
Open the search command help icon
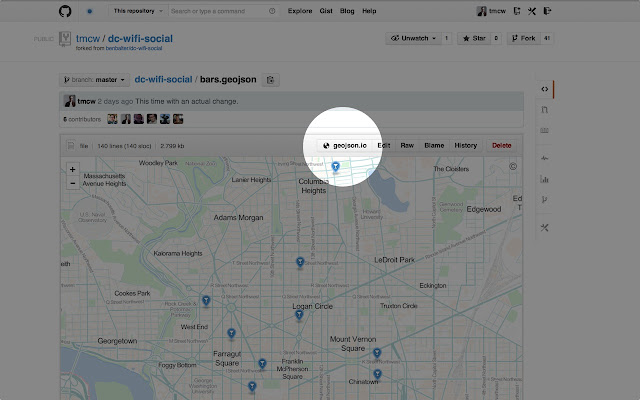(x=272, y=11)
